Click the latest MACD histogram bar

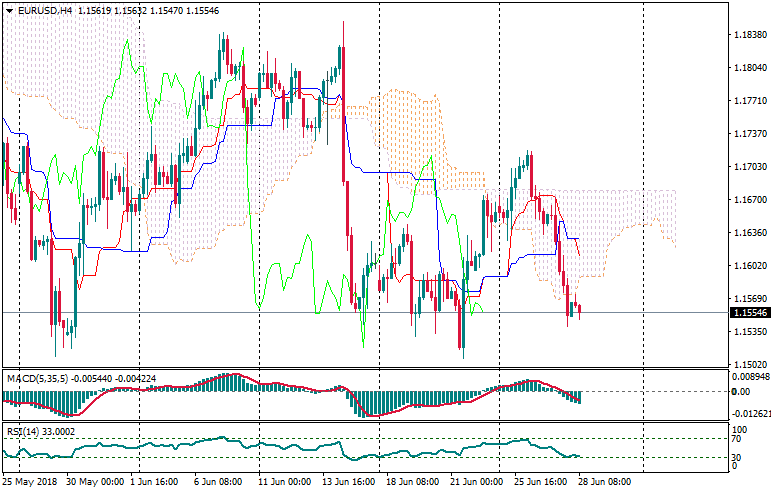click(579, 397)
